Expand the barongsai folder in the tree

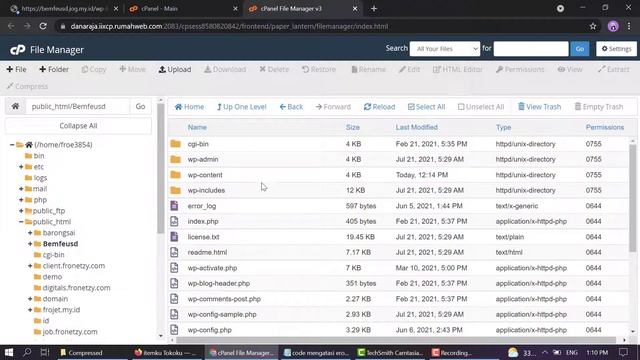tap(30, 233)
